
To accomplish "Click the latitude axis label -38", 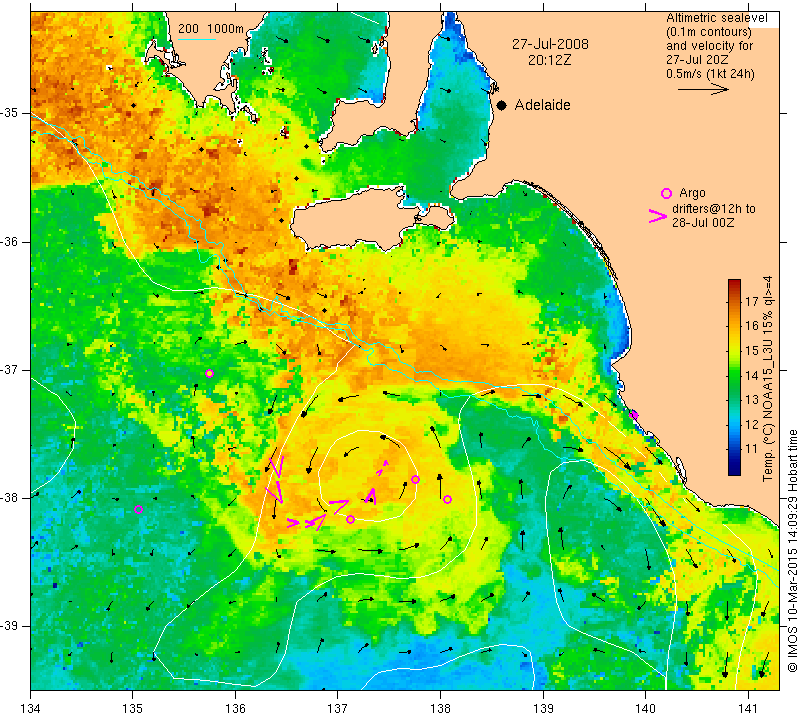I will point(10,498).
